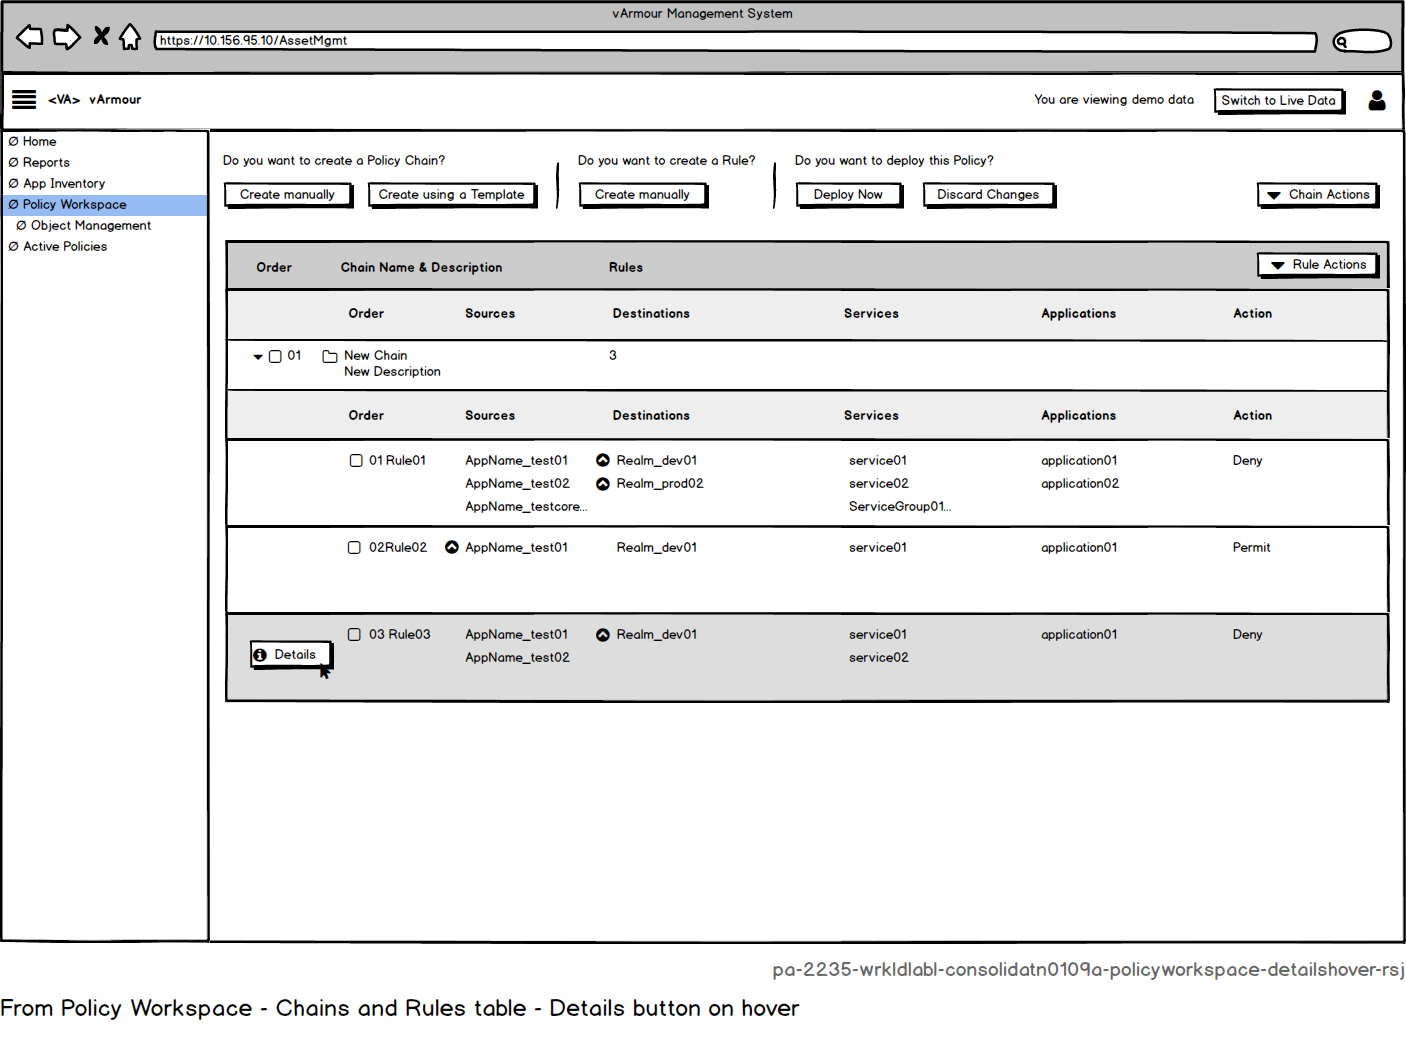Open the Chain Actions dropdown

[x=1318, y=195]
